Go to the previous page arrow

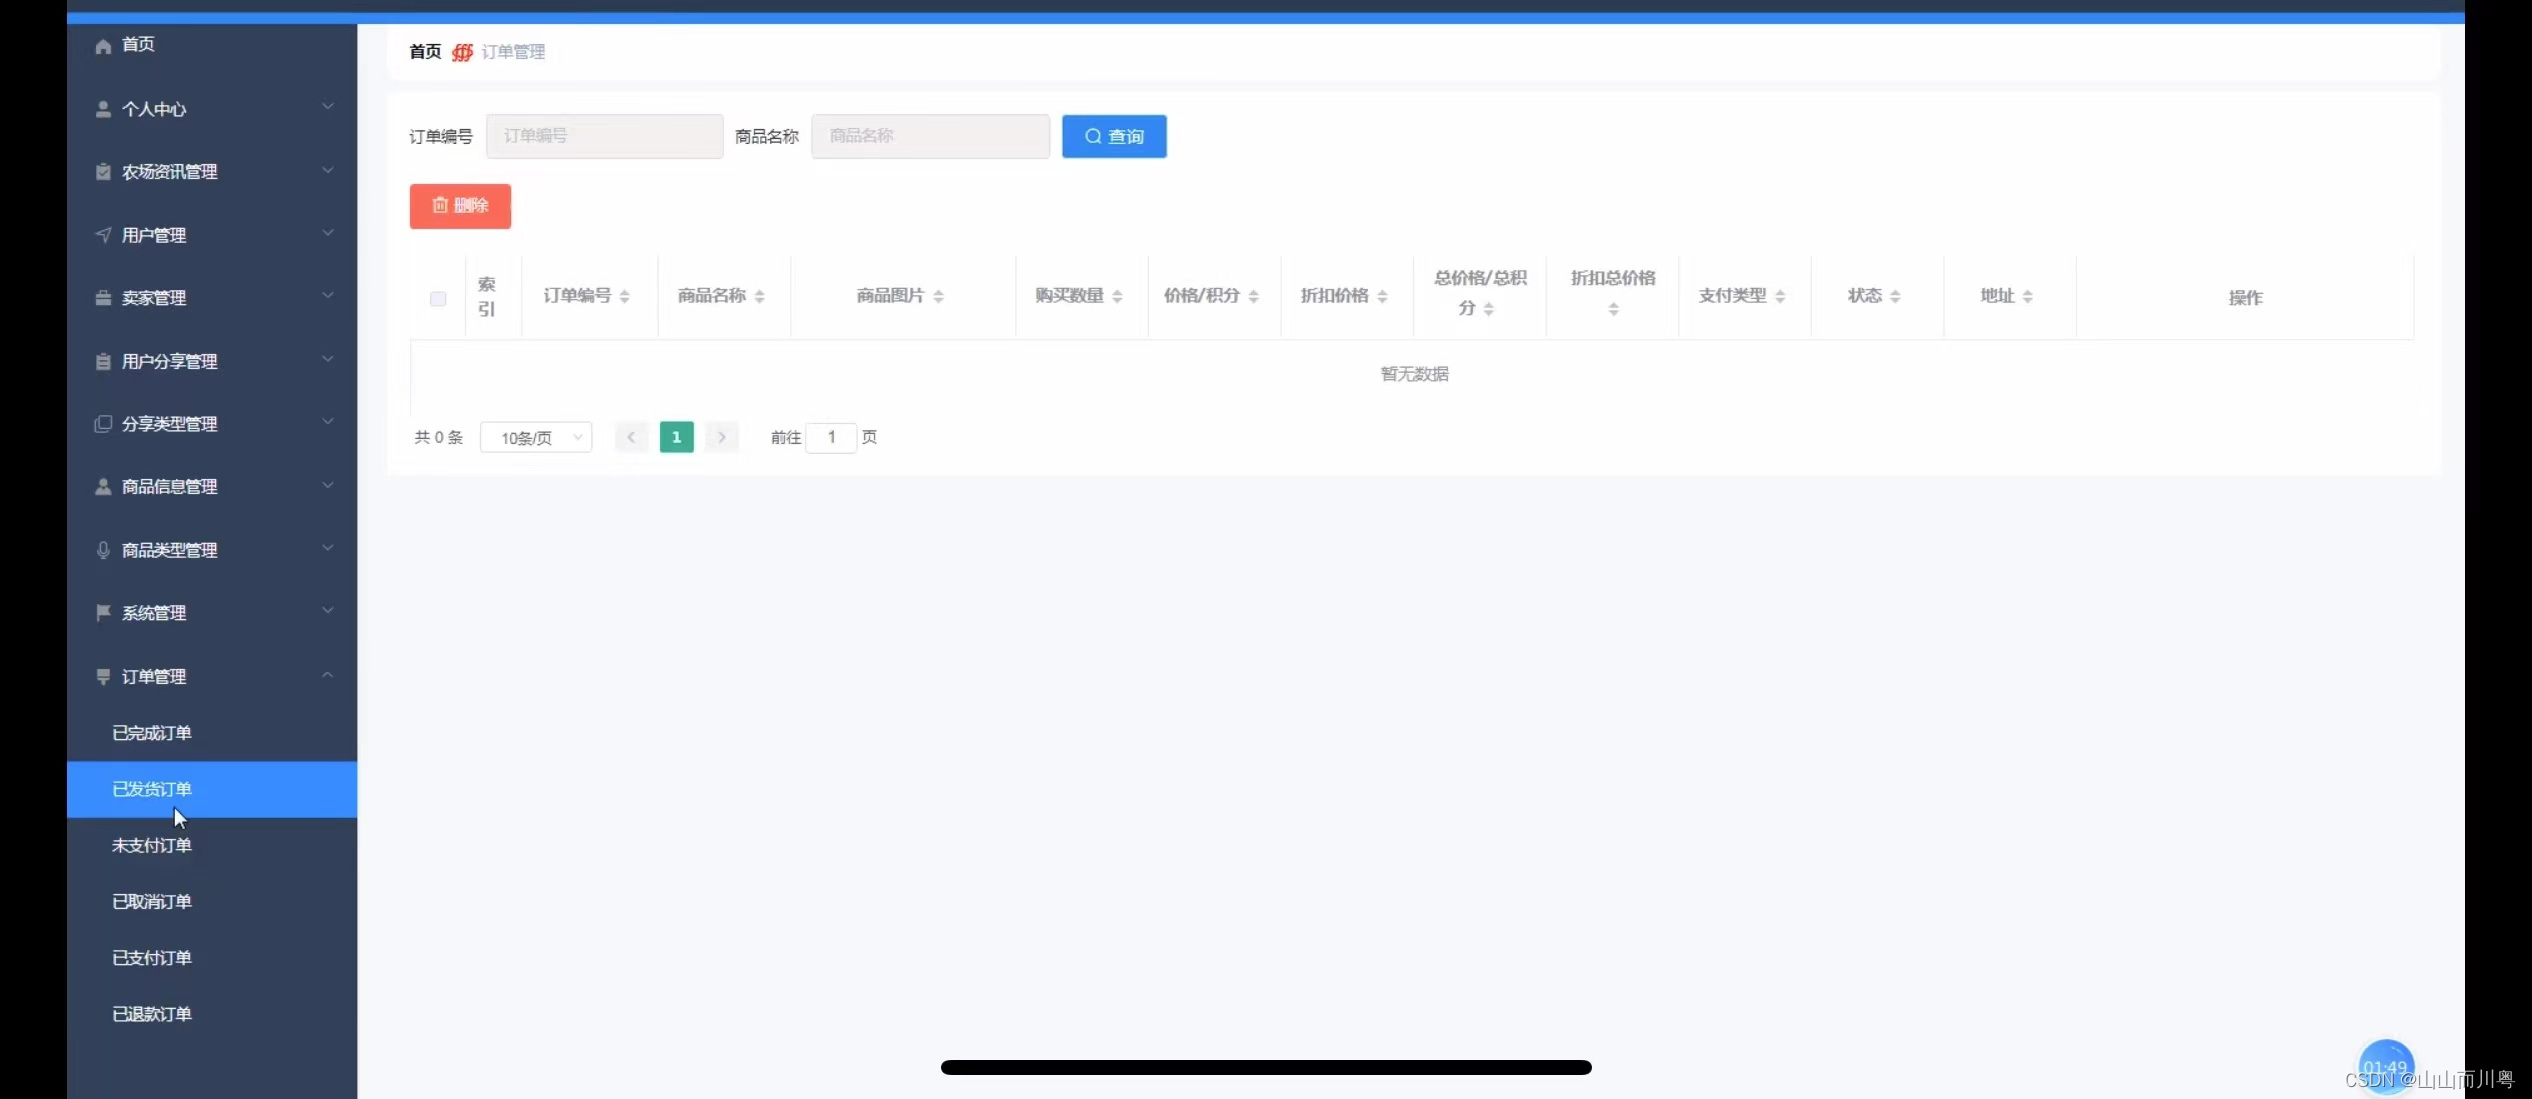[x=631, y=438]
